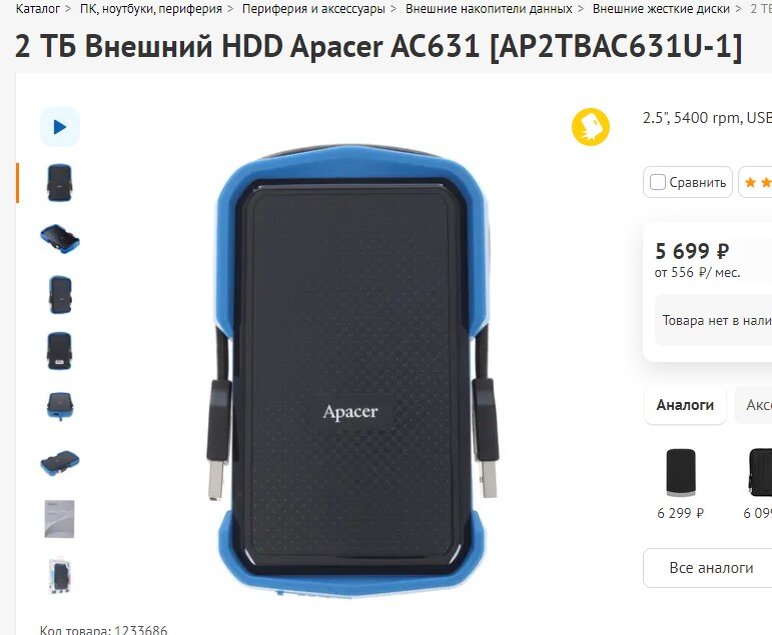Tick the Сравнить checkbox
This screenshot has height=635, width=772.
658,182
